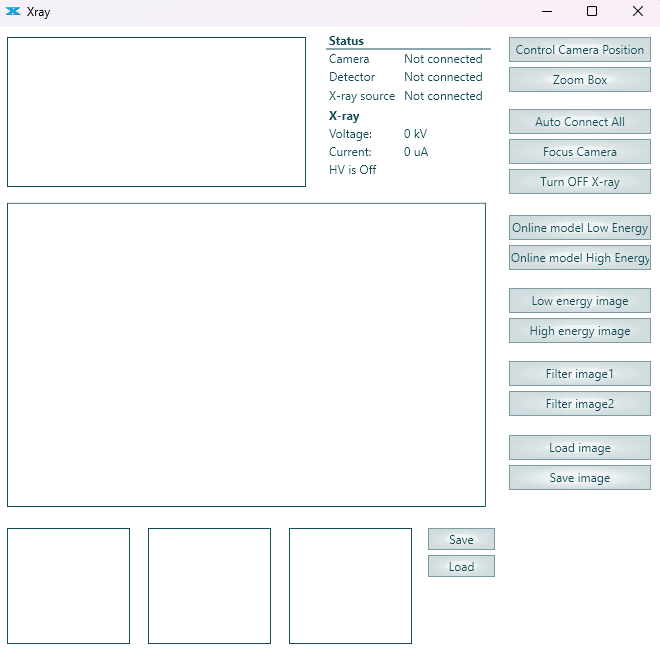Click the 0 kV voltage value
660x649 pixels.
pyautogui.click(x=415, y=134)
